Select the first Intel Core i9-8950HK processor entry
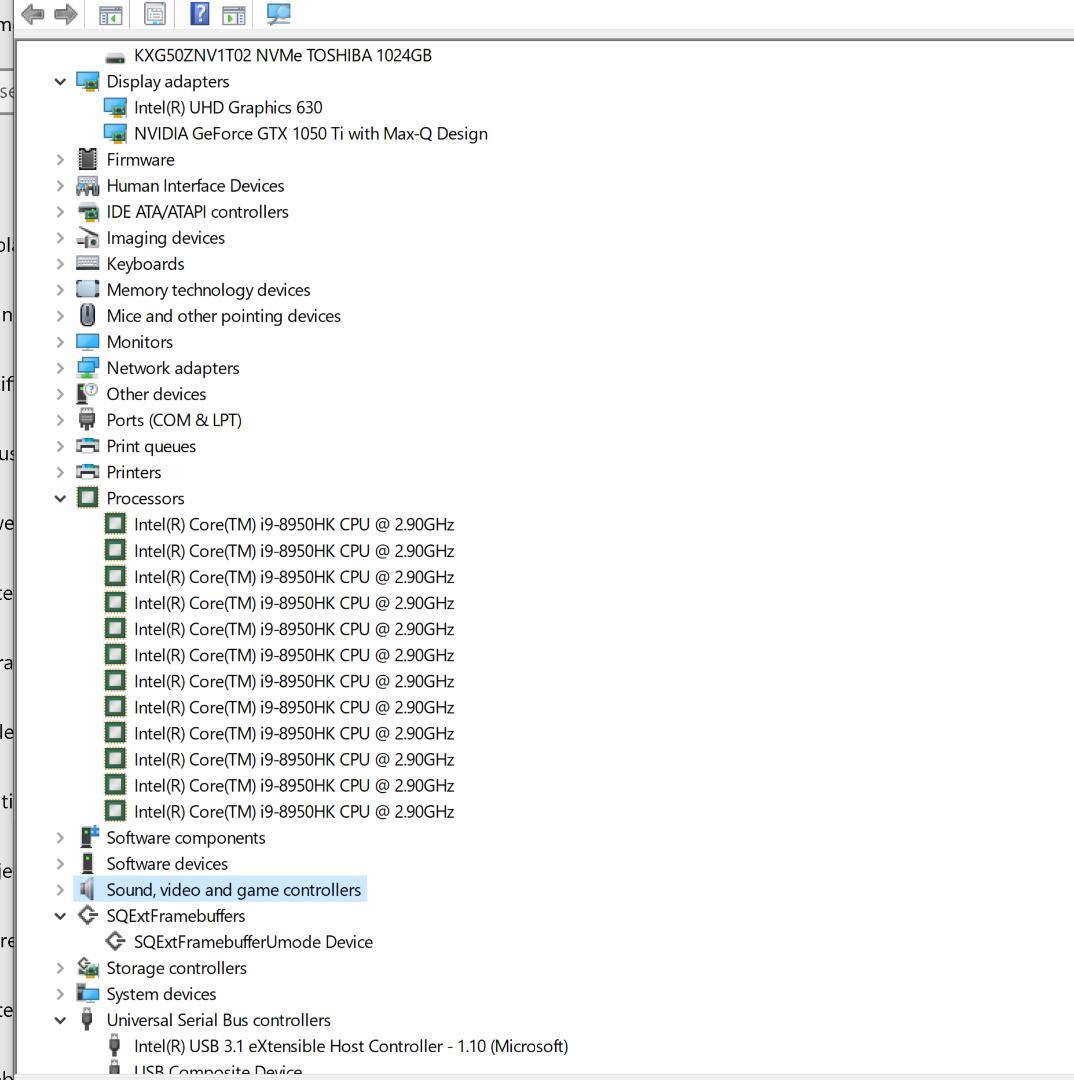This screenshot has height=1080, width=1074. click(293, 524)
